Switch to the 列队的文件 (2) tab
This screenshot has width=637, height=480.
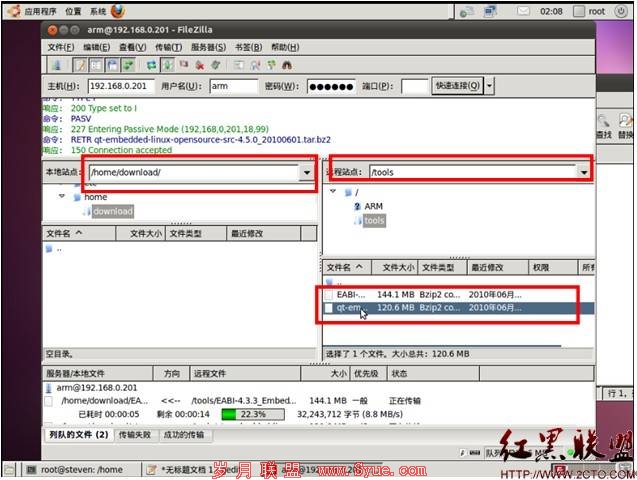click(x=79, y=435)
